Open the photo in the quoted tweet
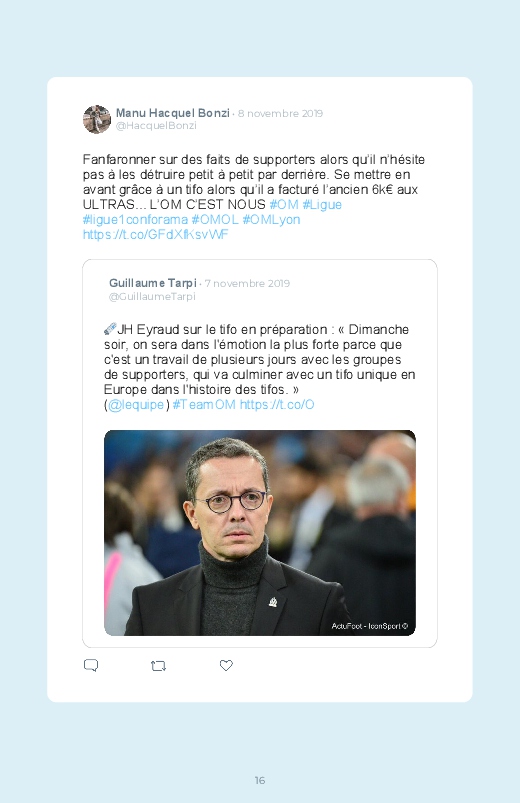The width and height of the screenshot is (520, 803). coord(260,533)
